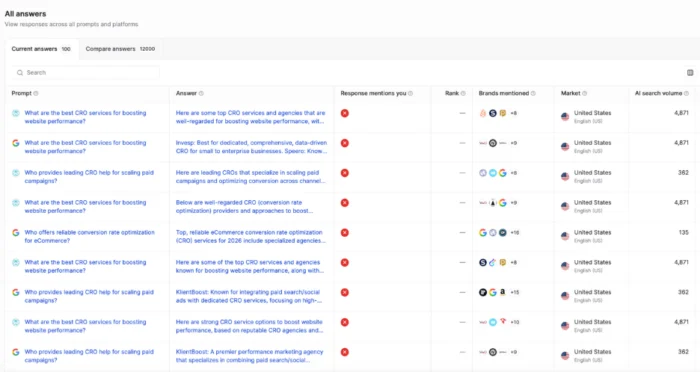700x372 pixels.
Task: Open the +15 brands mentioned badge
Action: pos(515,293)
